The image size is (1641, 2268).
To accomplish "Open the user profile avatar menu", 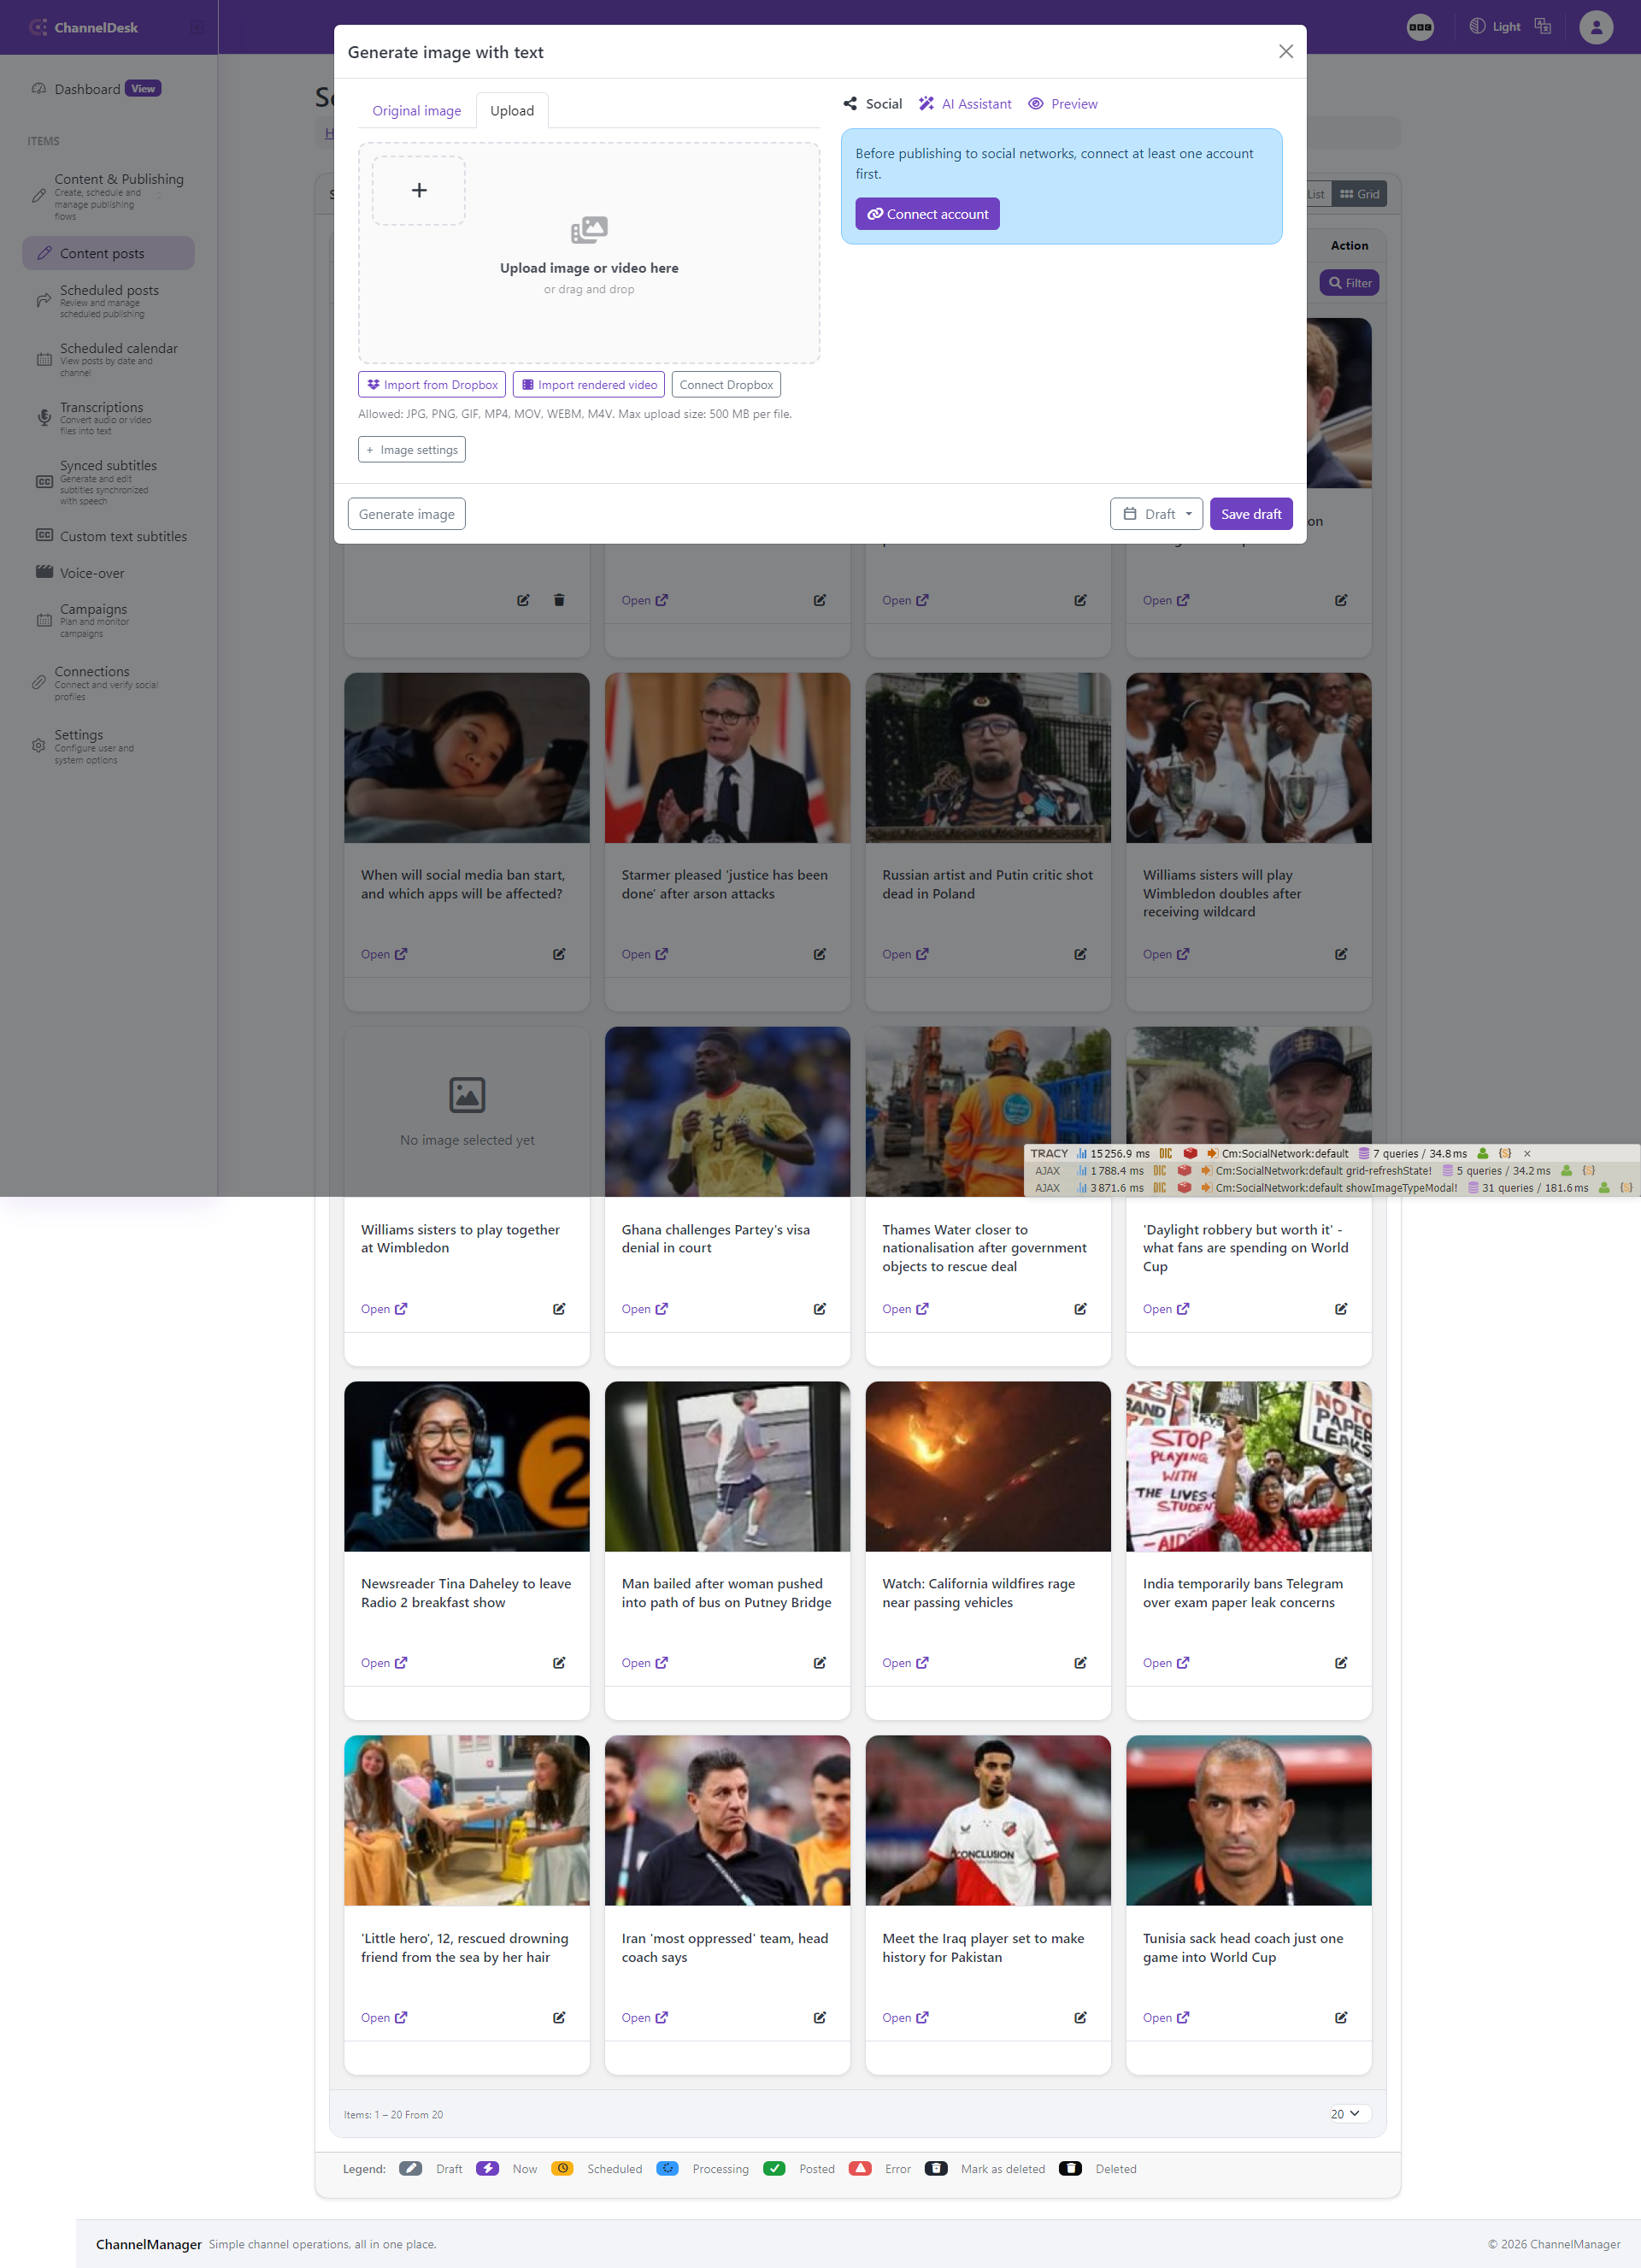I will [1596, 27].
